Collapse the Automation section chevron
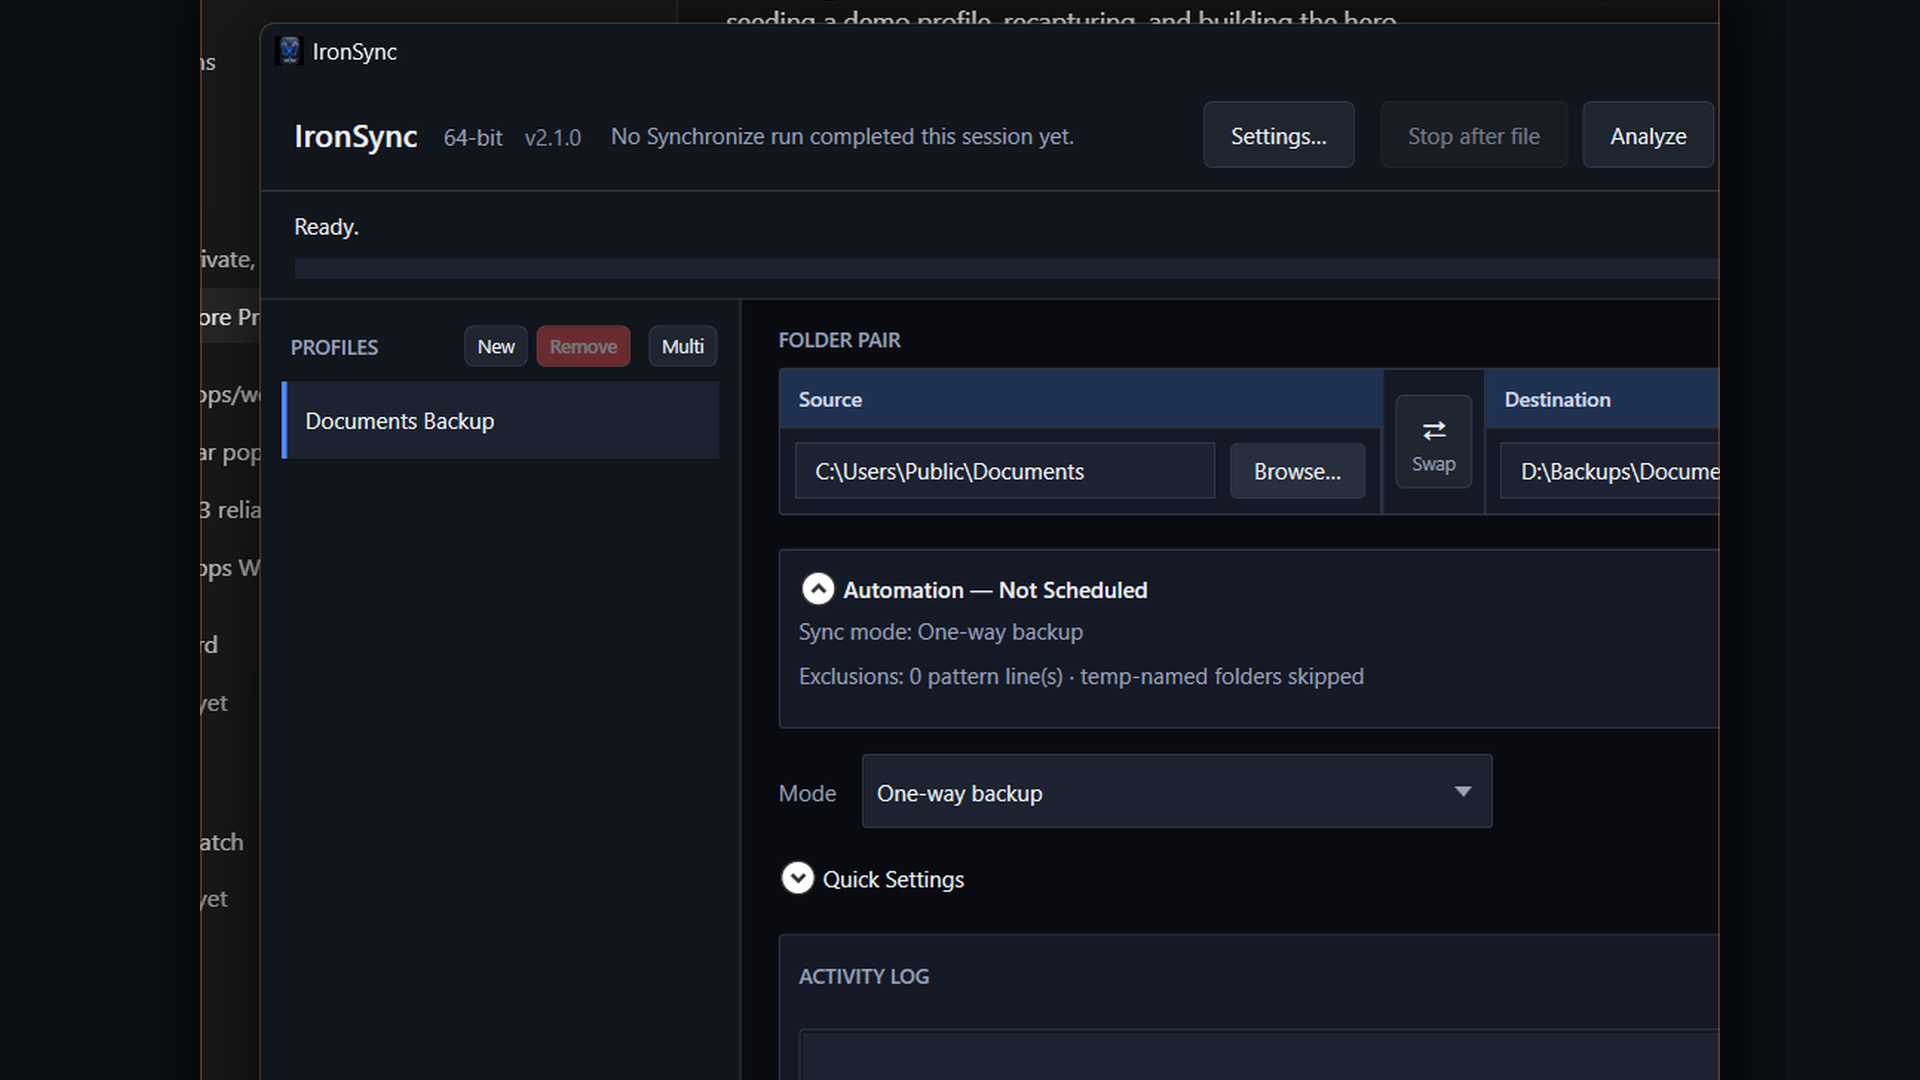Screen dimensions: 1920x1080 click(817, 589)
